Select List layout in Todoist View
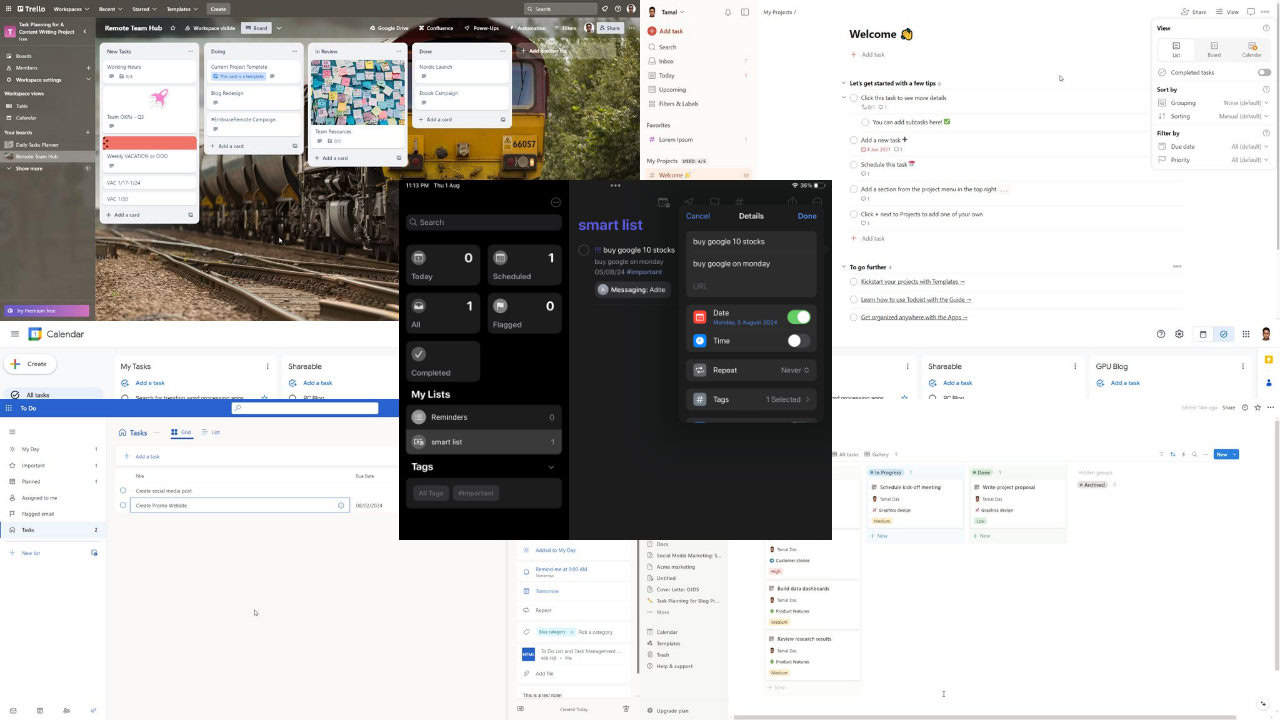The width and height of the screenshot is (1280, 720). [1176, 48]
